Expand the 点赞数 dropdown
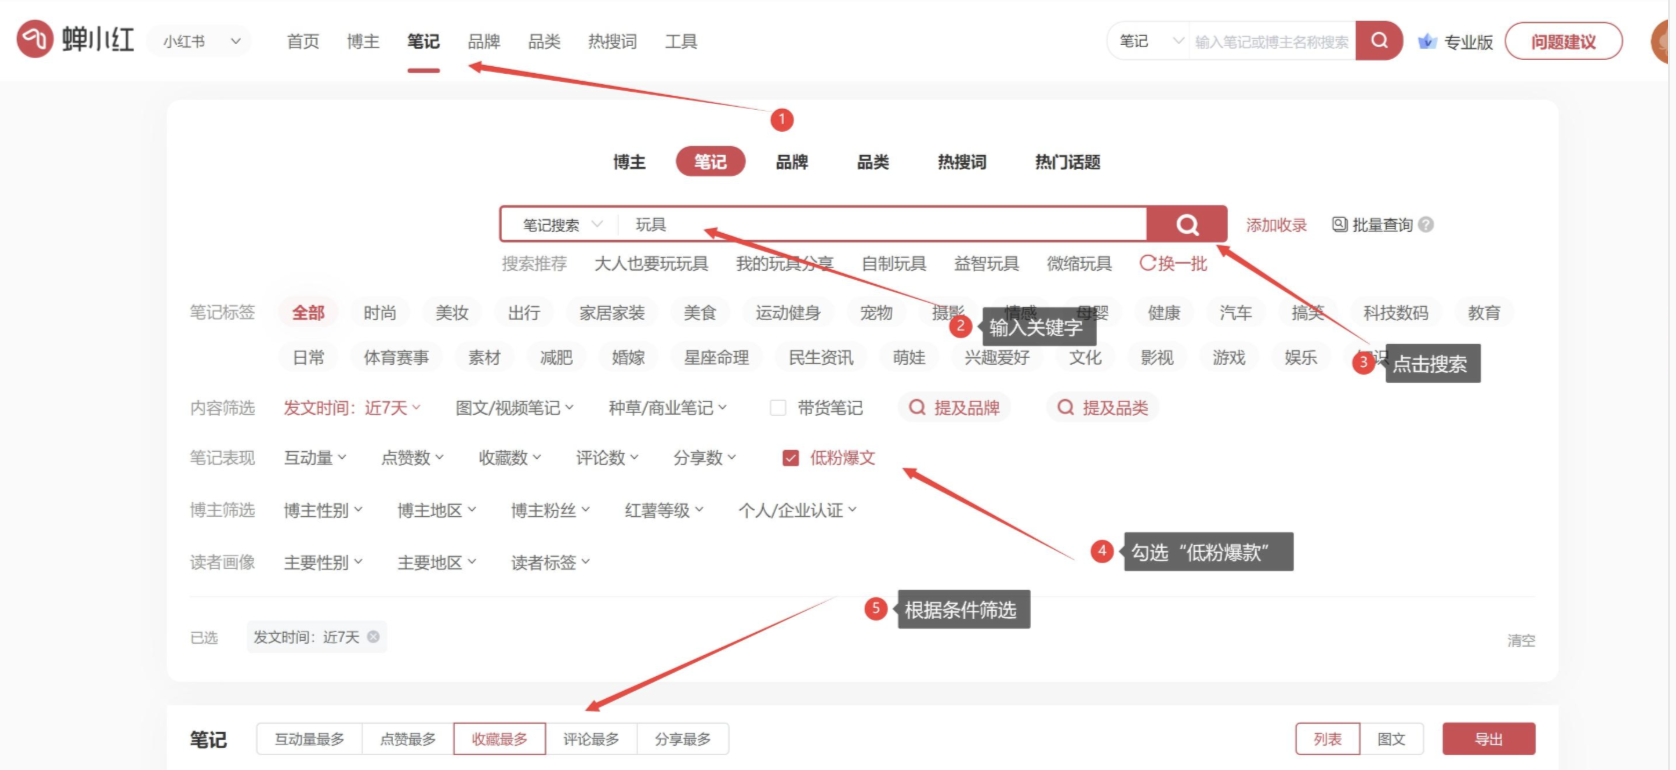Image resolution: width=1676 pixels, height=770 pixels. tap(412, 458)
